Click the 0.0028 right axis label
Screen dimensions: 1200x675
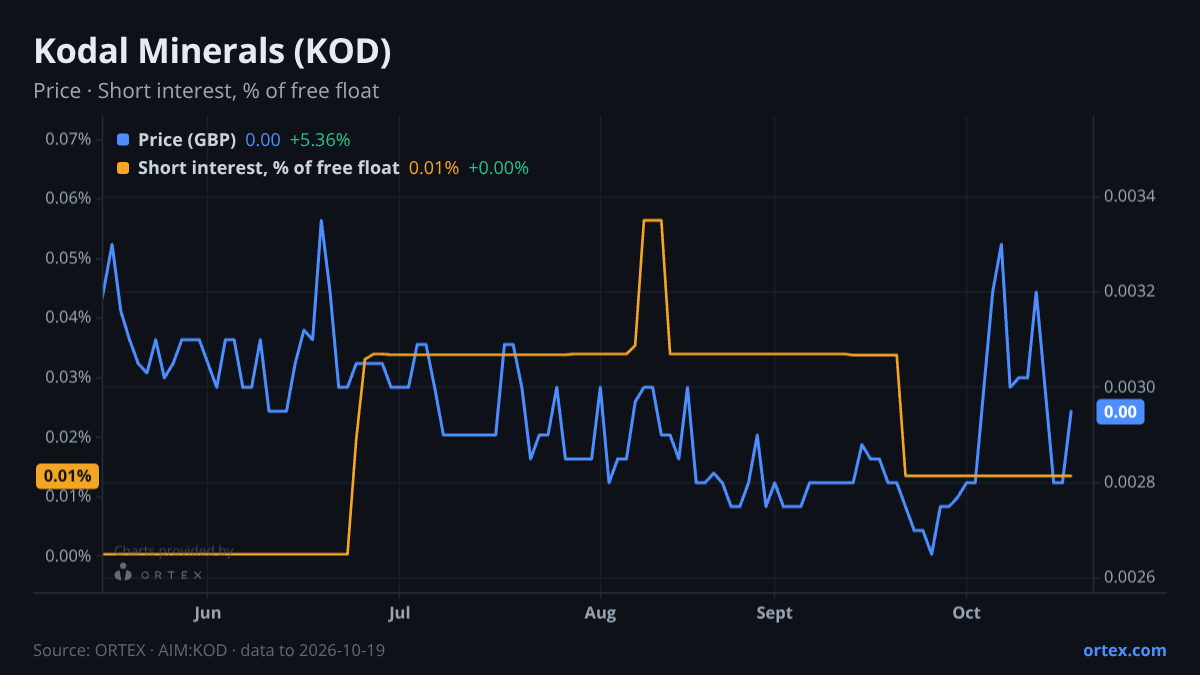tap(1129, 482)
